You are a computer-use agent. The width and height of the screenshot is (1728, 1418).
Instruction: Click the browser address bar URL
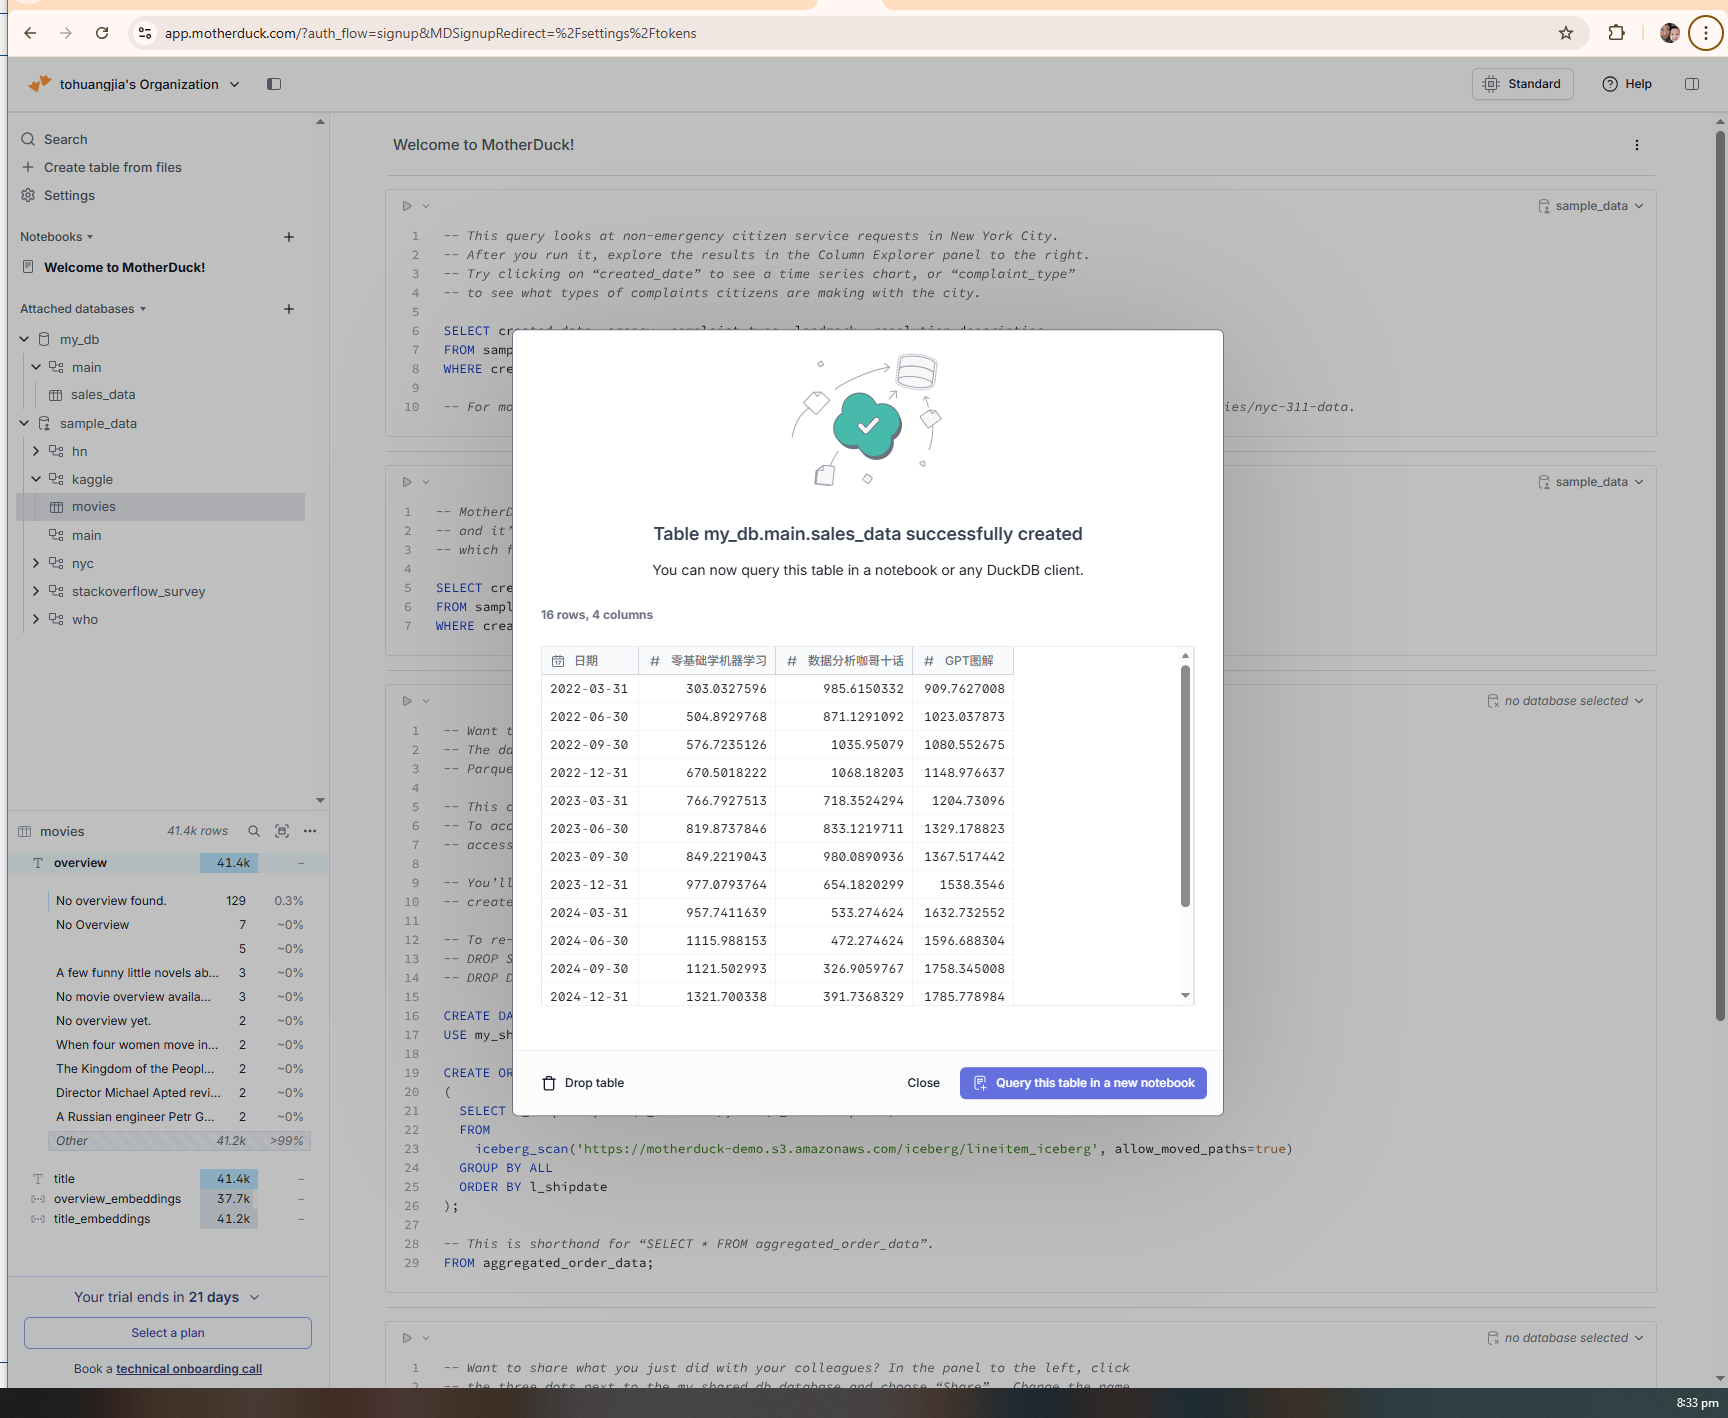(430, 33)
